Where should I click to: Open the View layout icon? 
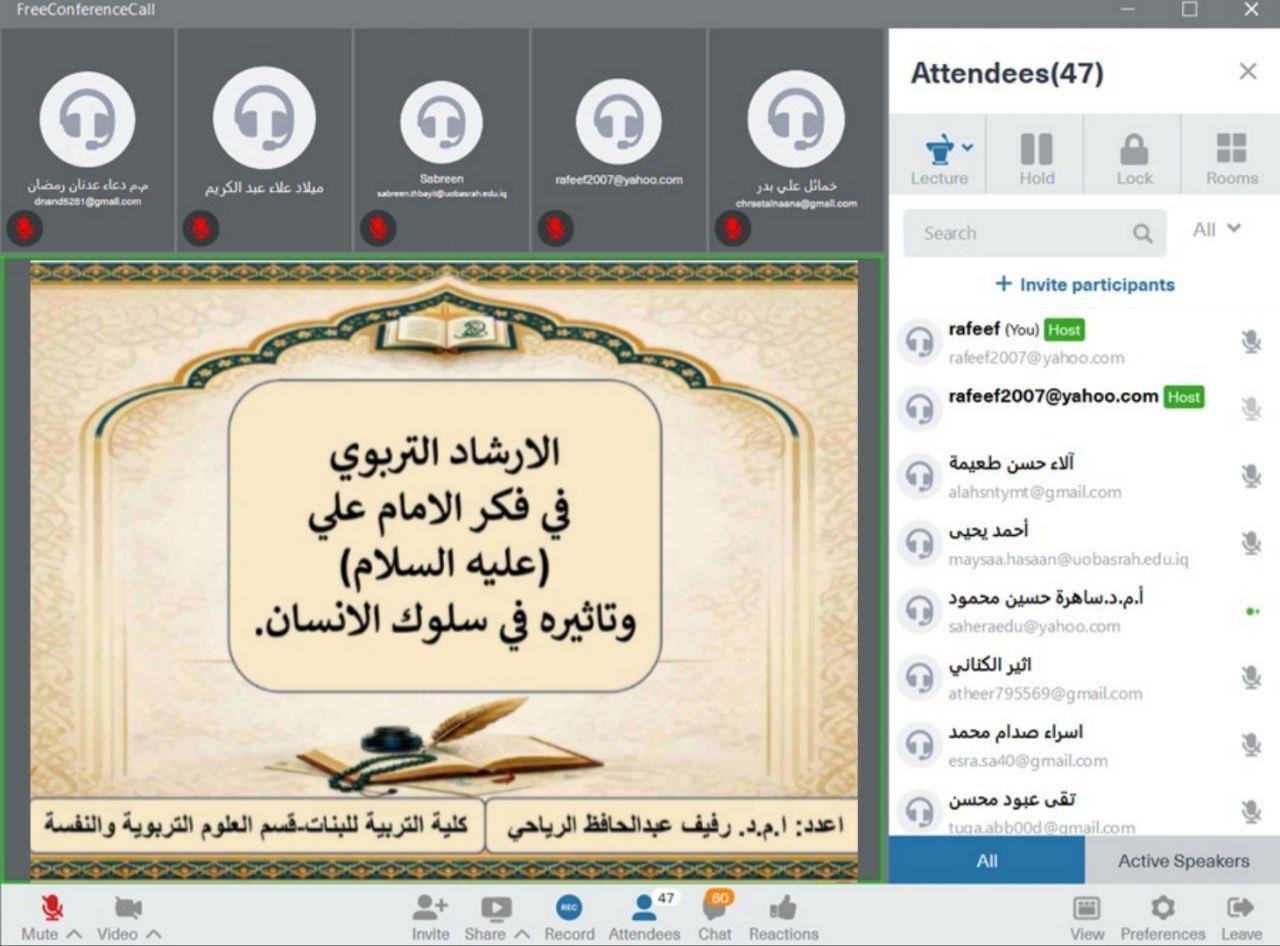[x=1086, y=909]
